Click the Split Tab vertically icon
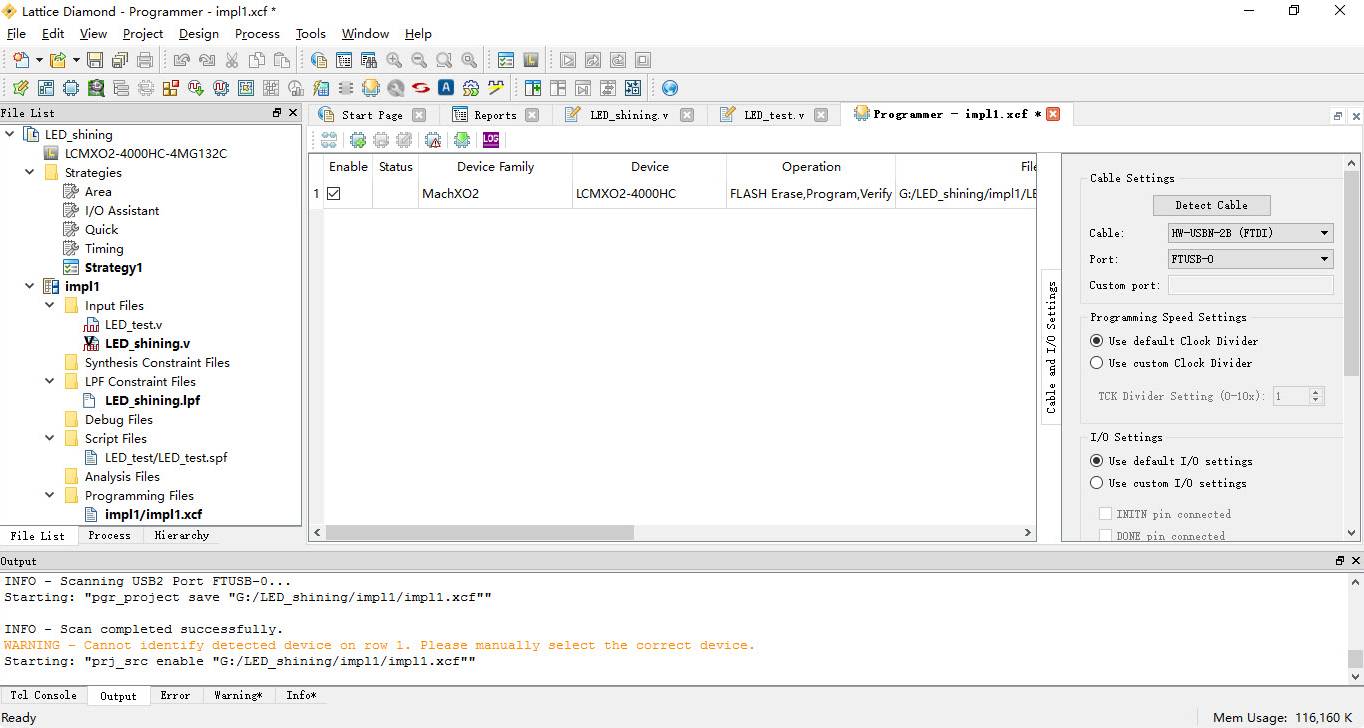1364x728 pixels. coord(533,88)
